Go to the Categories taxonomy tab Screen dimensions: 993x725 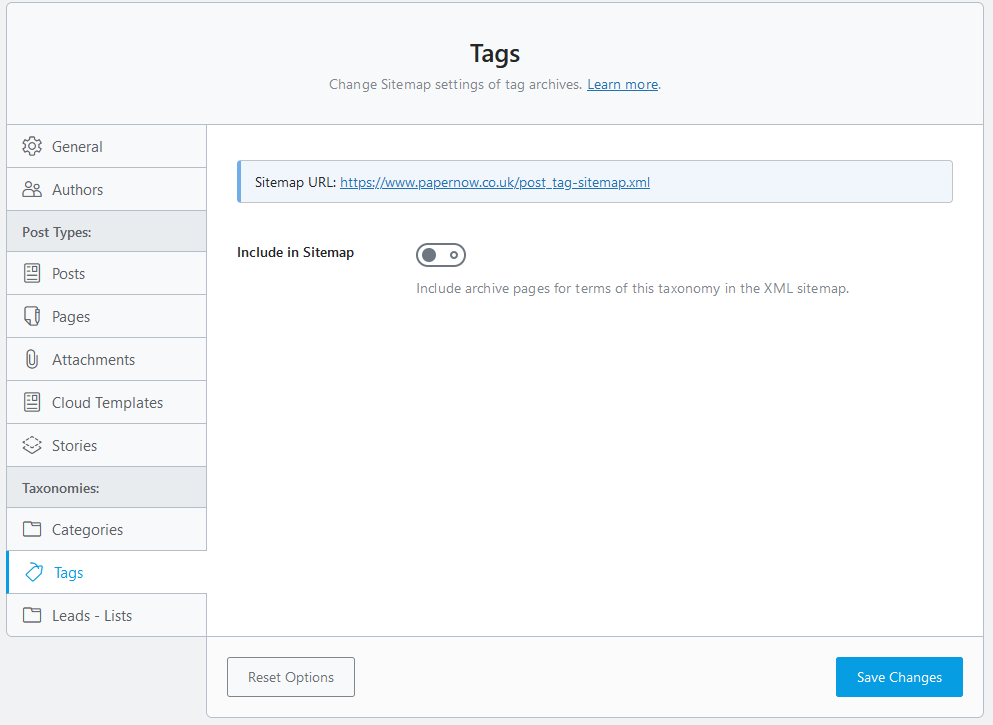pos(87,530)
